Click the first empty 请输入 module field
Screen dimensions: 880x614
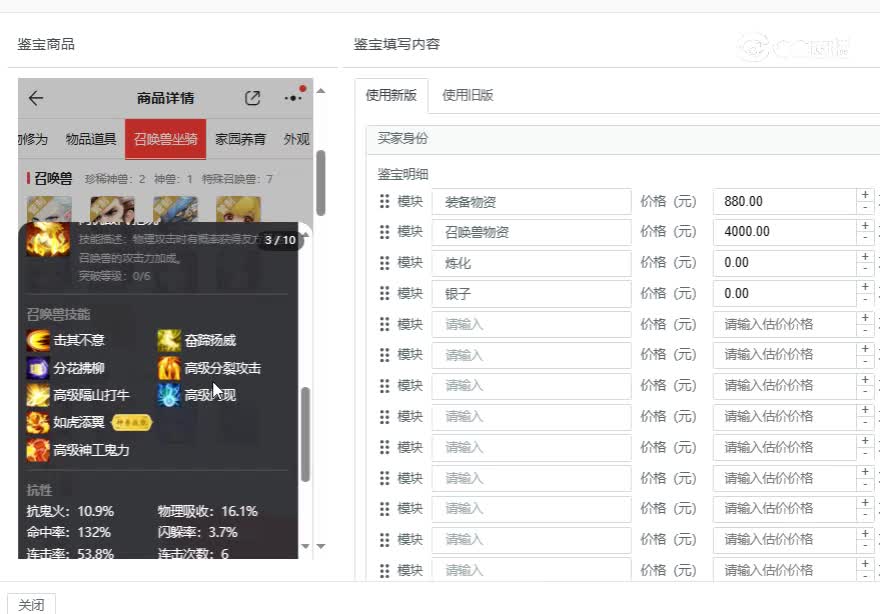tap(531, 324)
